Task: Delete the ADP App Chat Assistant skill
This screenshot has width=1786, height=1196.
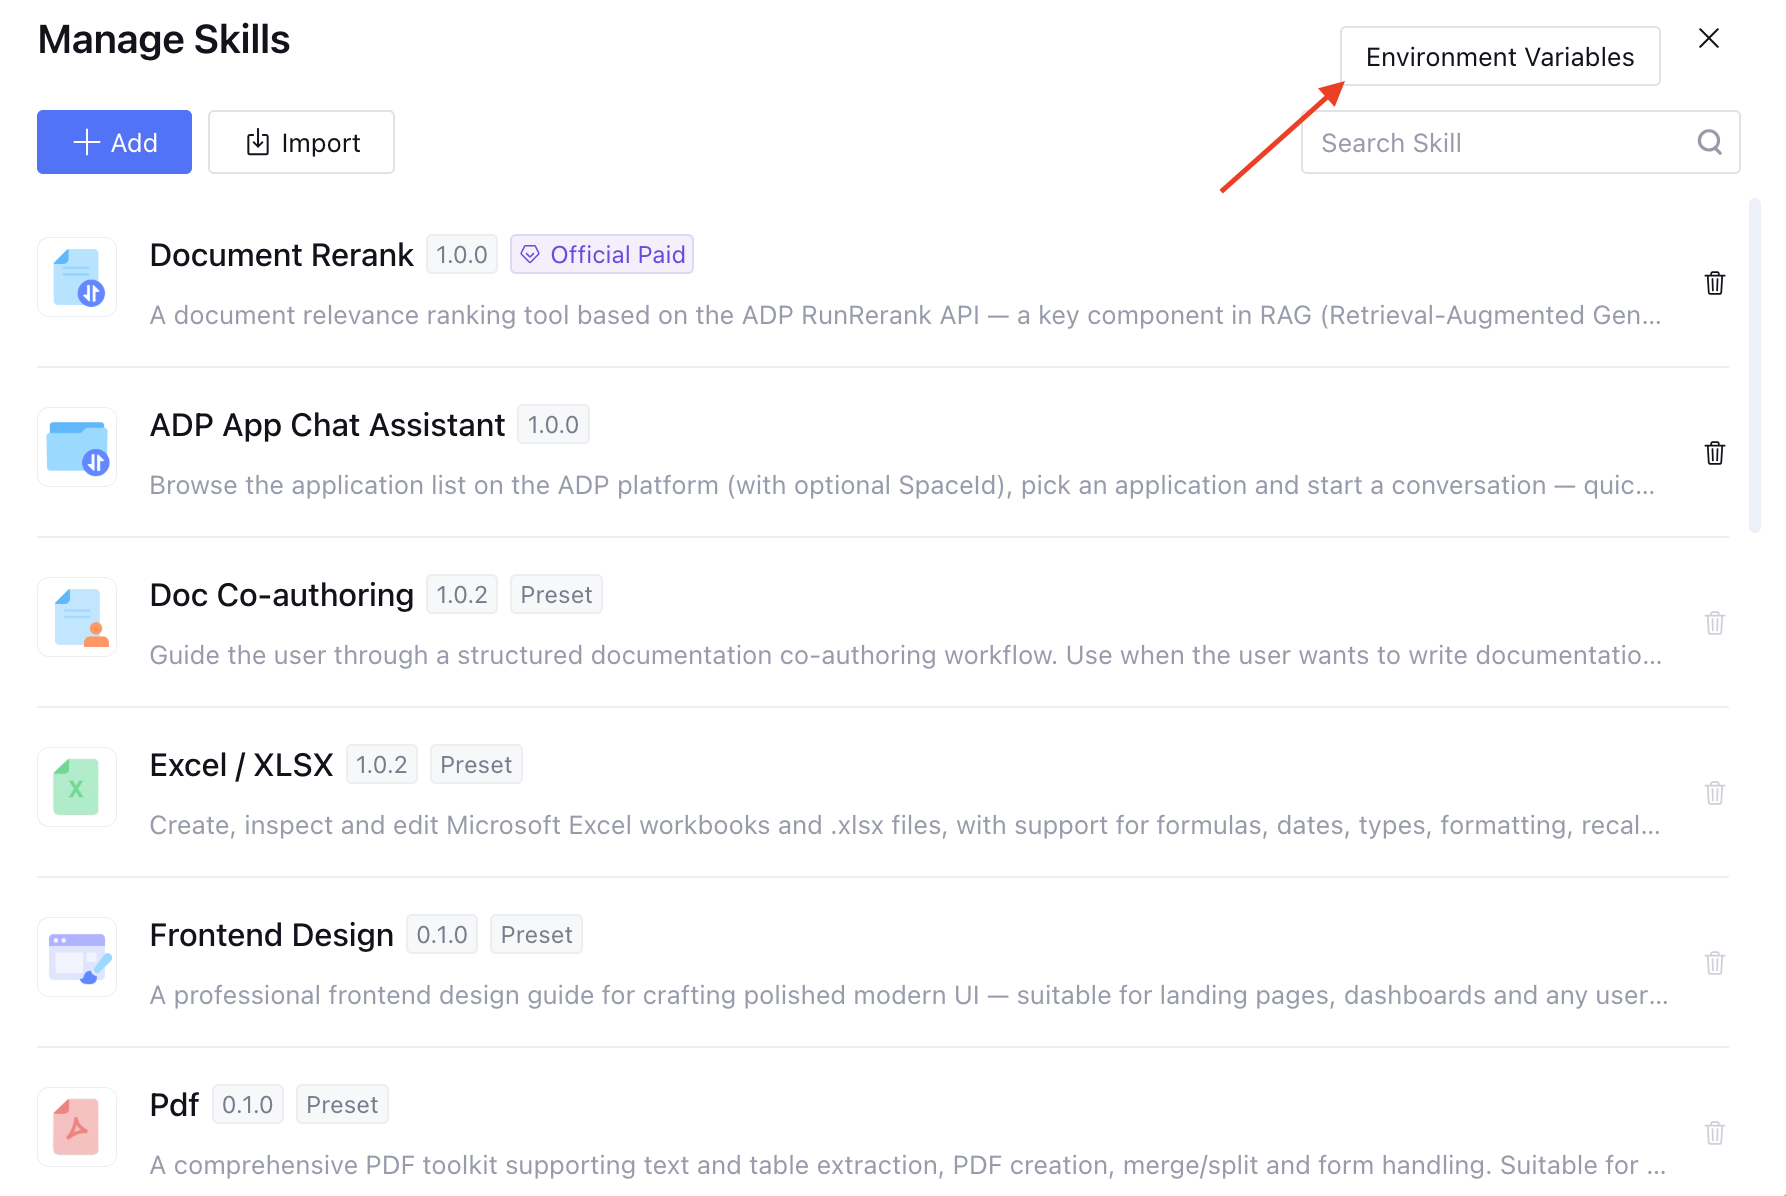Action: click(1714, 453)
